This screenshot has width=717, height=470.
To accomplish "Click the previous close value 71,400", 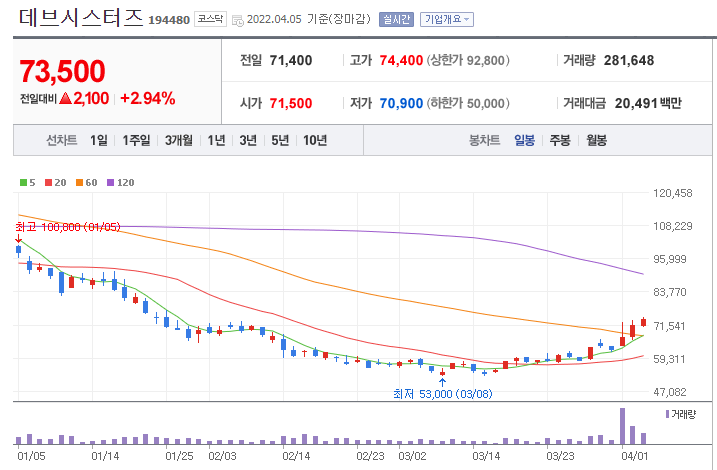I will 291,60.
